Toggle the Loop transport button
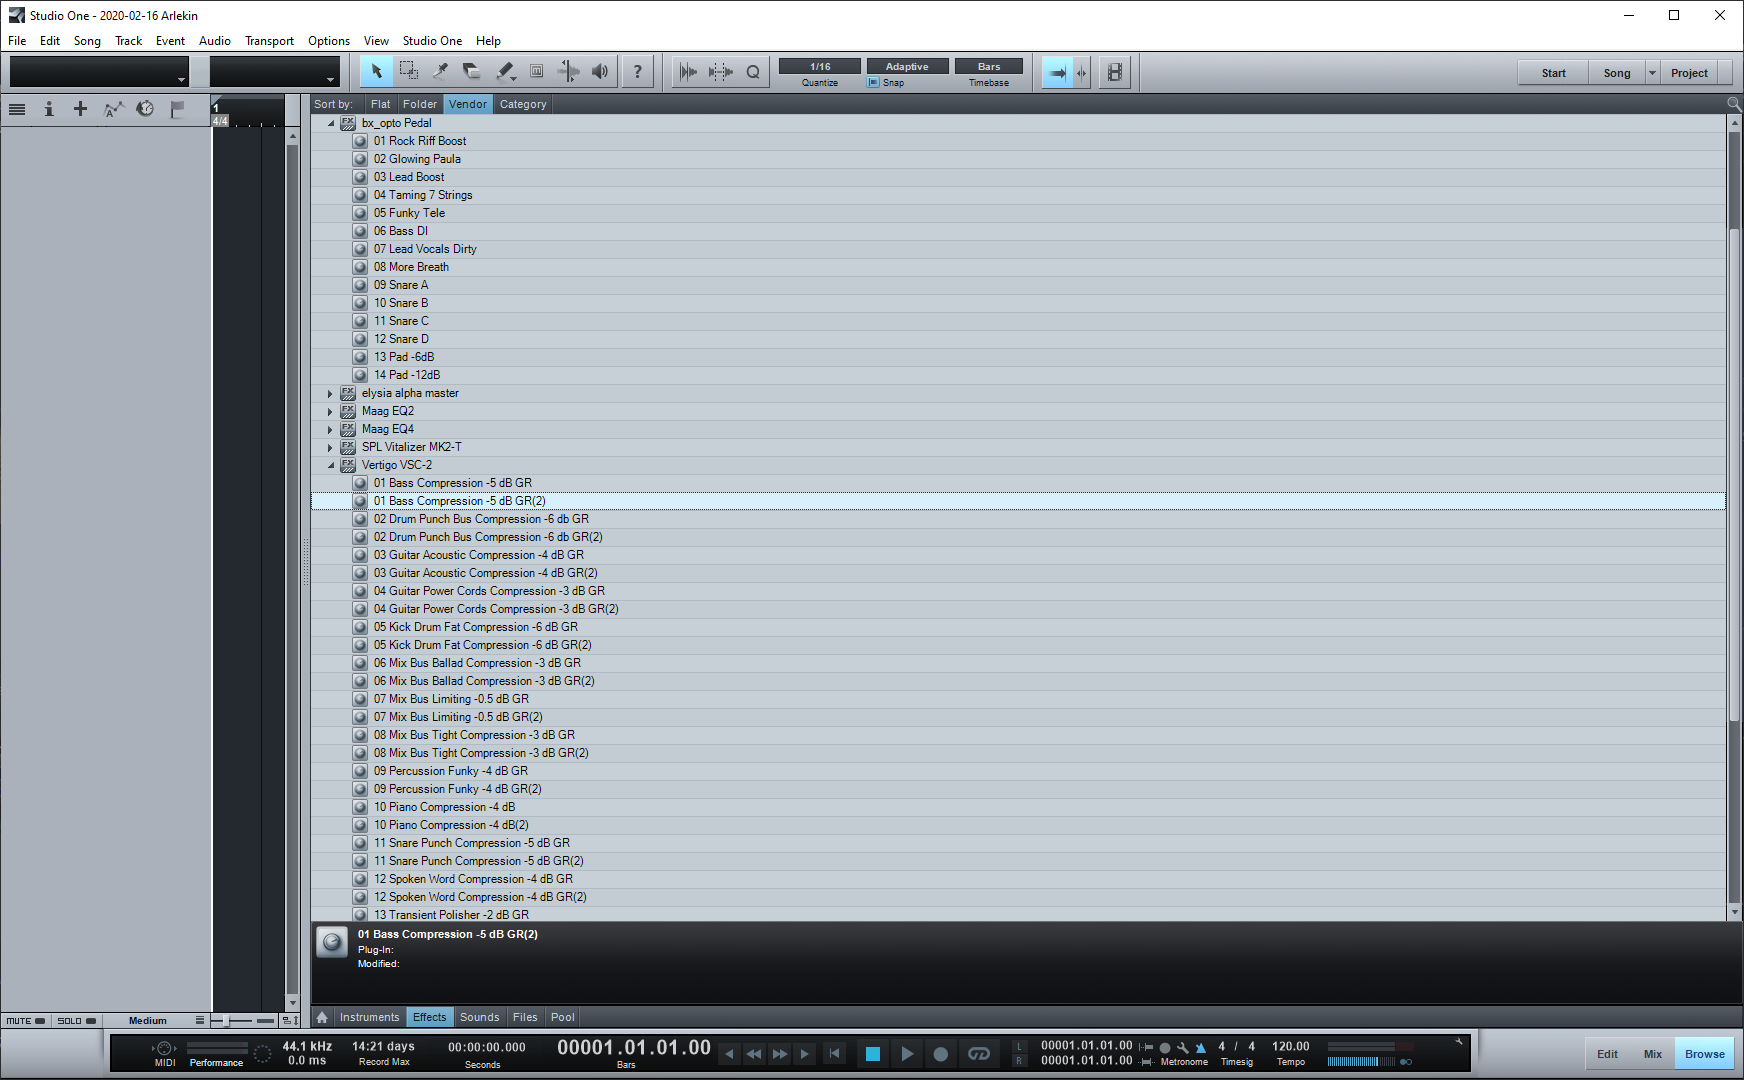 click(978, 1054)
